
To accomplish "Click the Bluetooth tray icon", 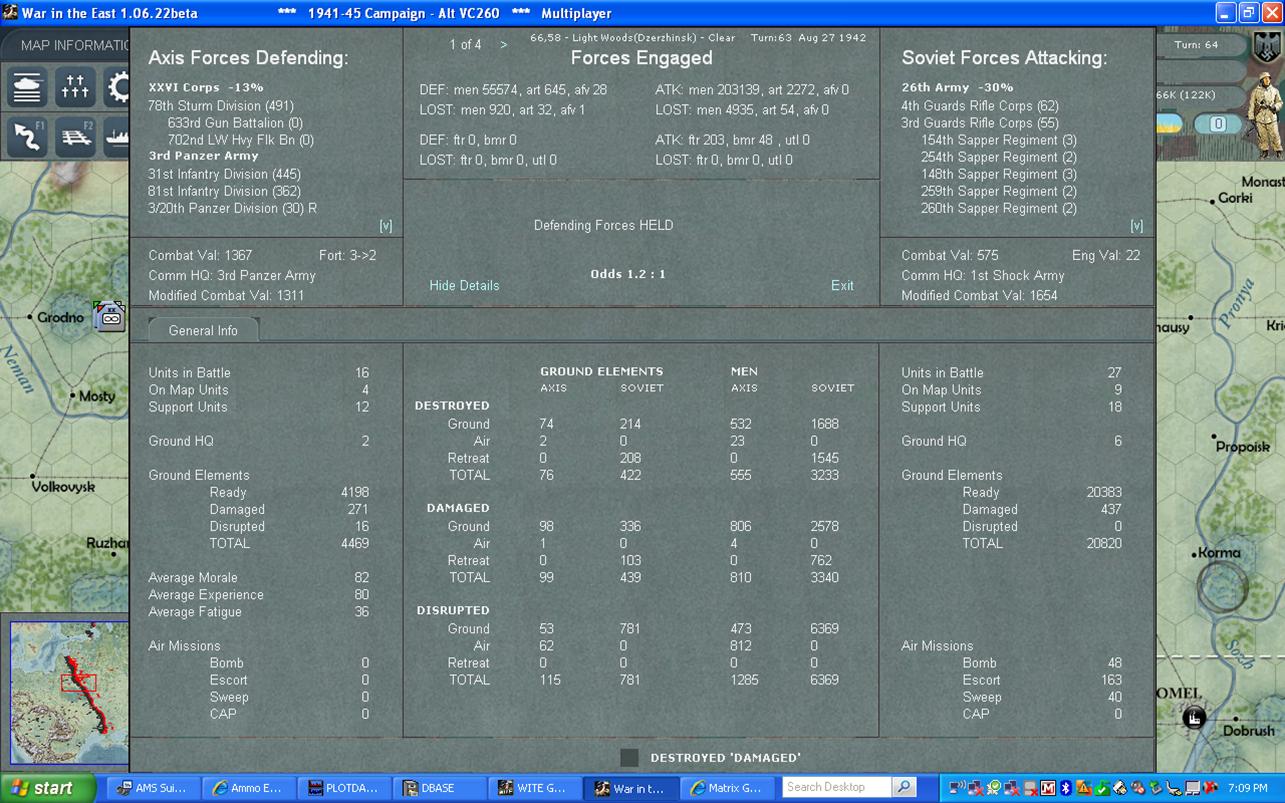I will point(1066,788).
